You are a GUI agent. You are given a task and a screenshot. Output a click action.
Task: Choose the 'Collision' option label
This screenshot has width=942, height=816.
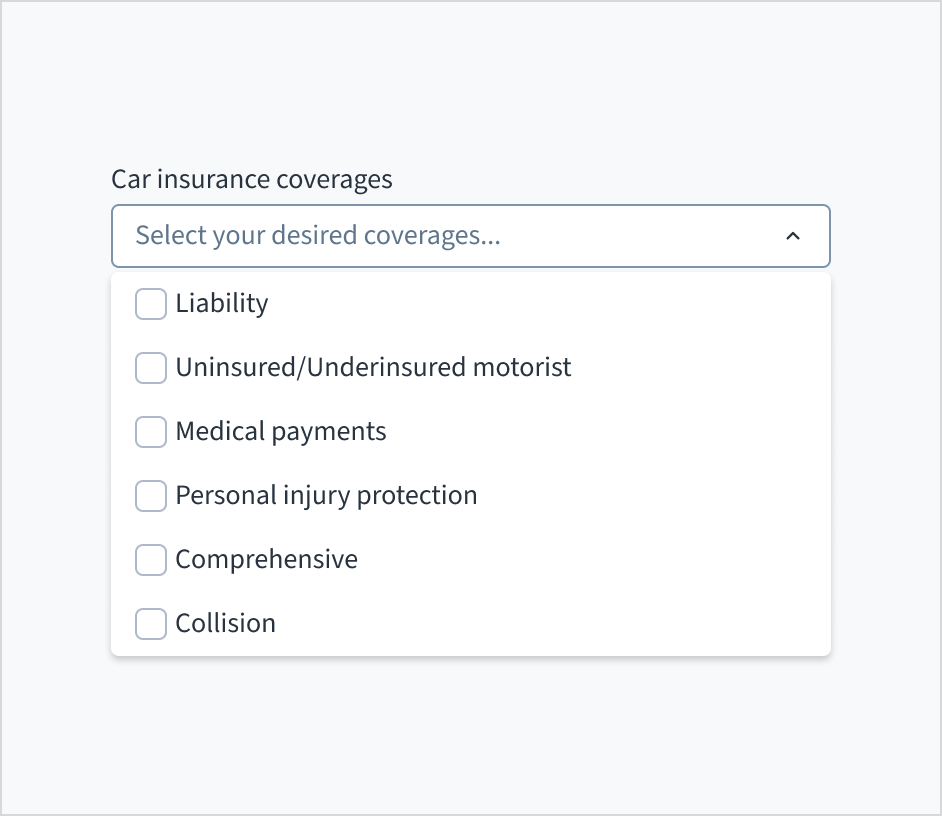[225, 624]
